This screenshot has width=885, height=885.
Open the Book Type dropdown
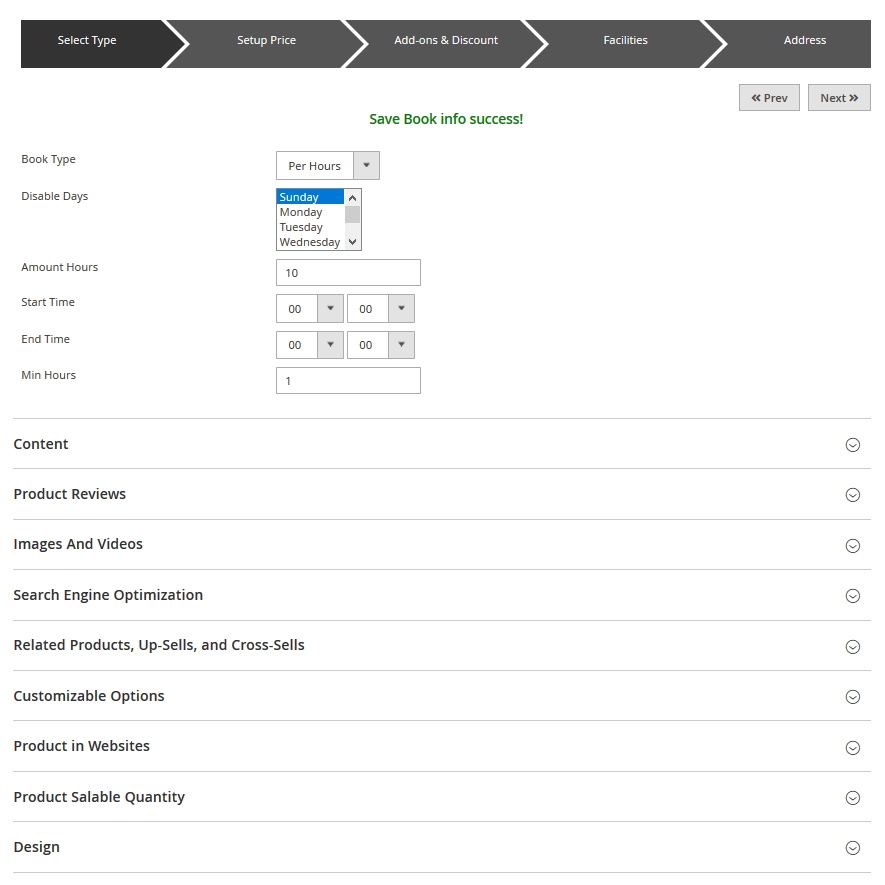click(x=327, y=166)
